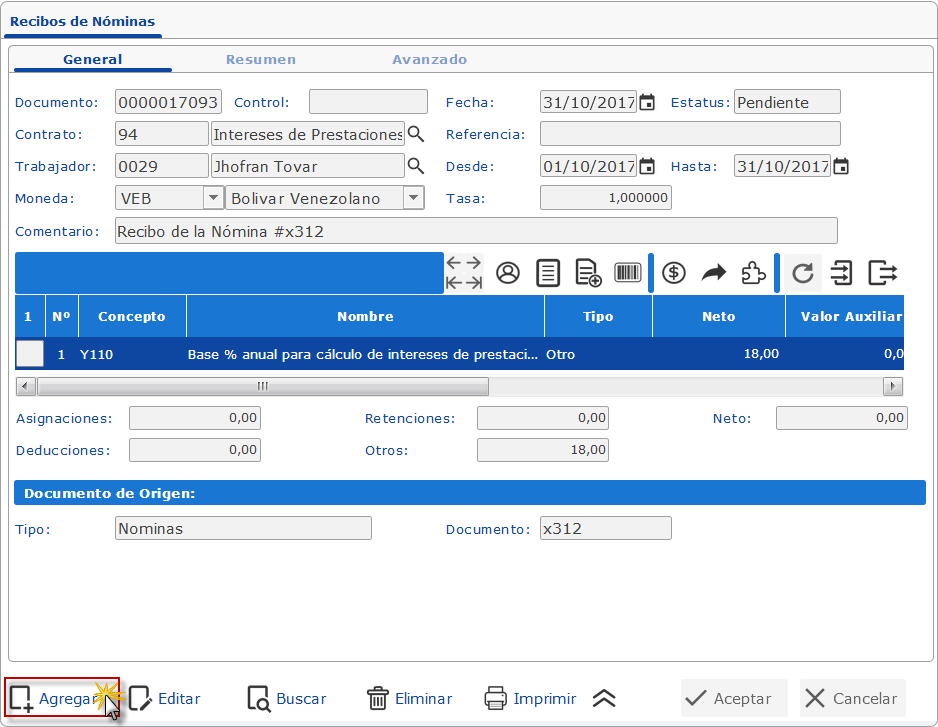Click the puzzle piece icon
The image size is (938, 727).
[753, 273]
